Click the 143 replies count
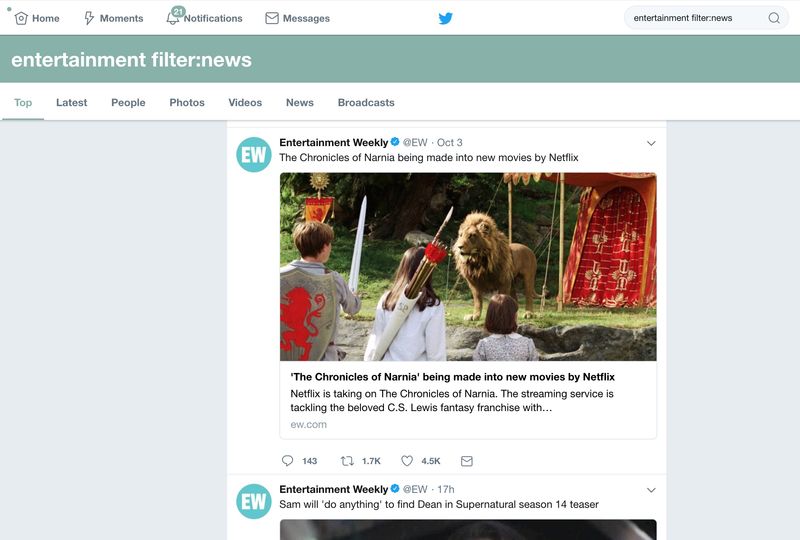 [309, 461]
